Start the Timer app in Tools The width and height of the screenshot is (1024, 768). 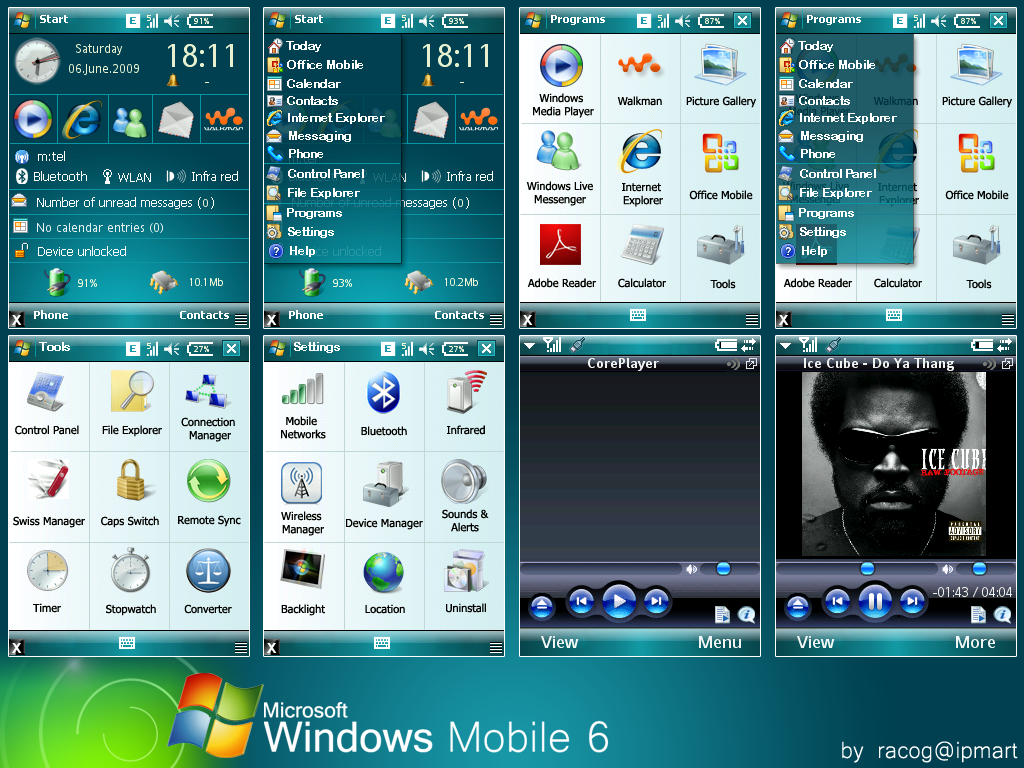(47, 581)
